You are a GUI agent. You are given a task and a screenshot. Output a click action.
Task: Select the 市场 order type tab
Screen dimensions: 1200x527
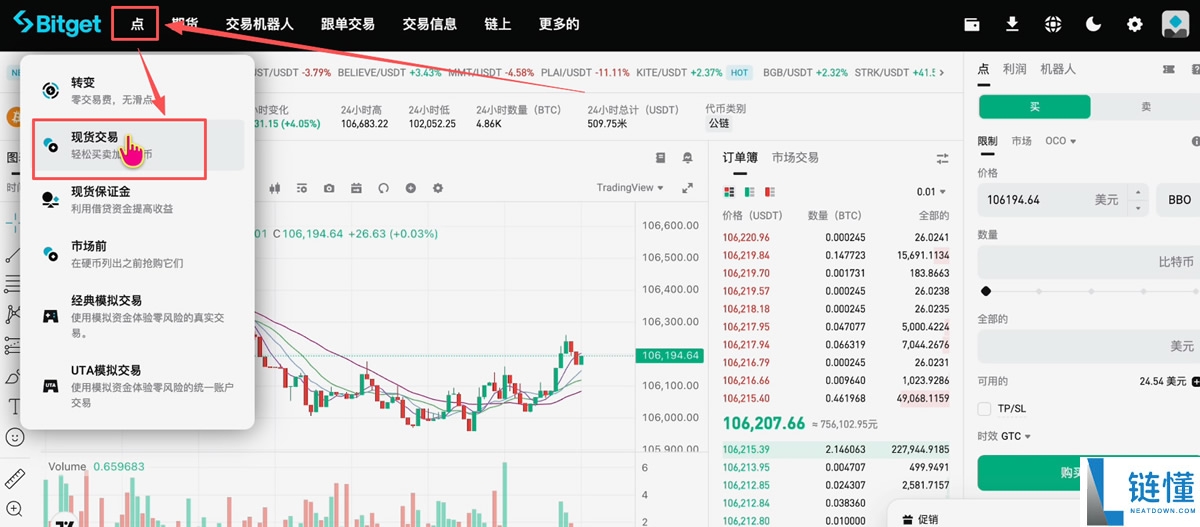(x=1021, y=141)
